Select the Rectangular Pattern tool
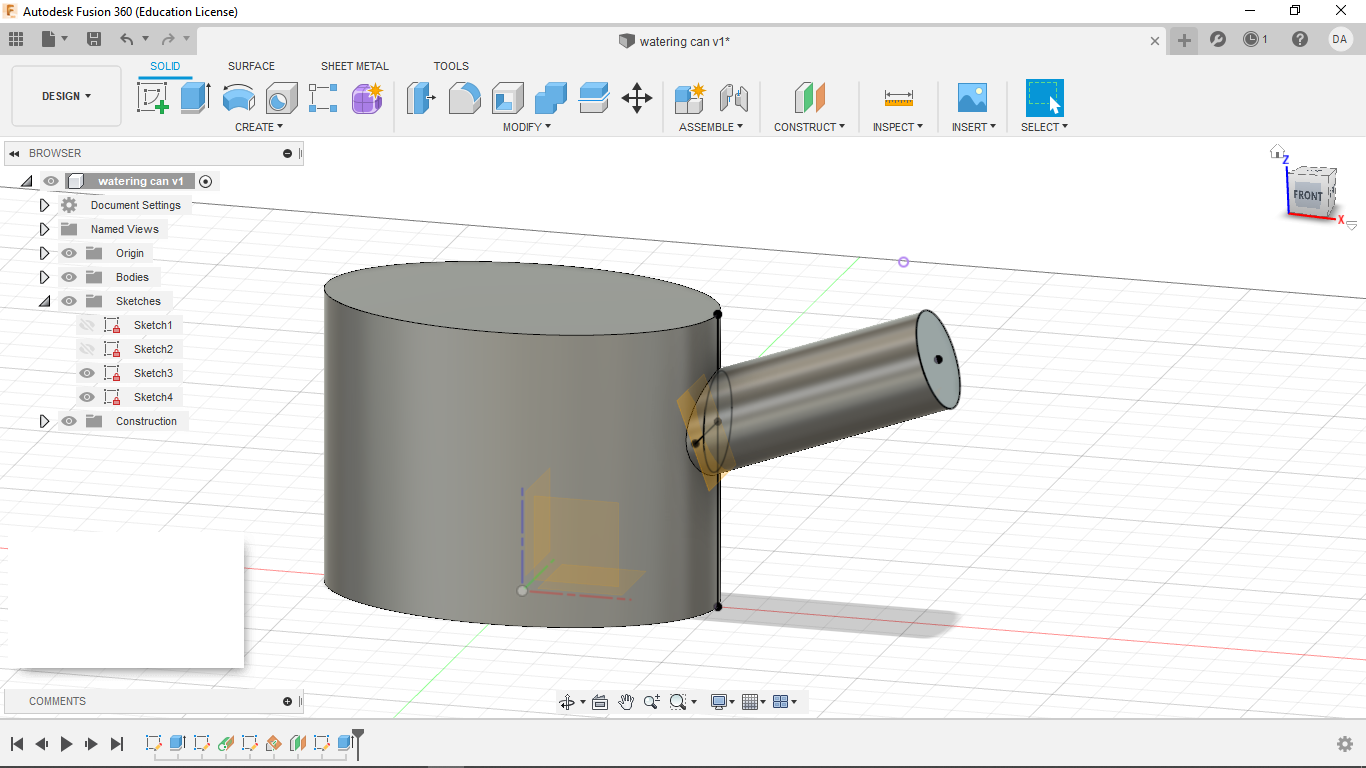 324,98
